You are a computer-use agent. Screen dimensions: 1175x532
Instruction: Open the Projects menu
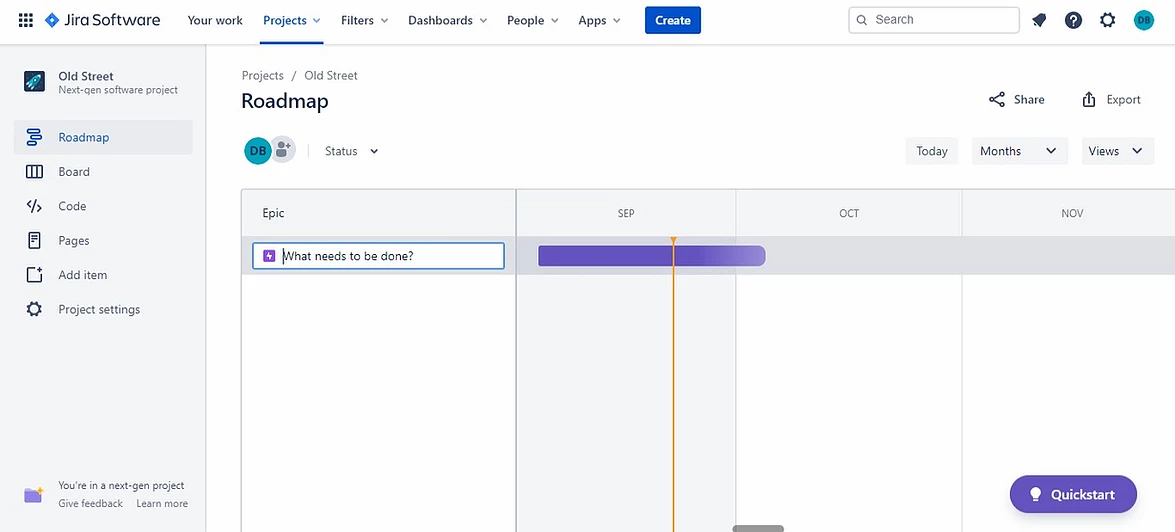click(x=291, y=20)
